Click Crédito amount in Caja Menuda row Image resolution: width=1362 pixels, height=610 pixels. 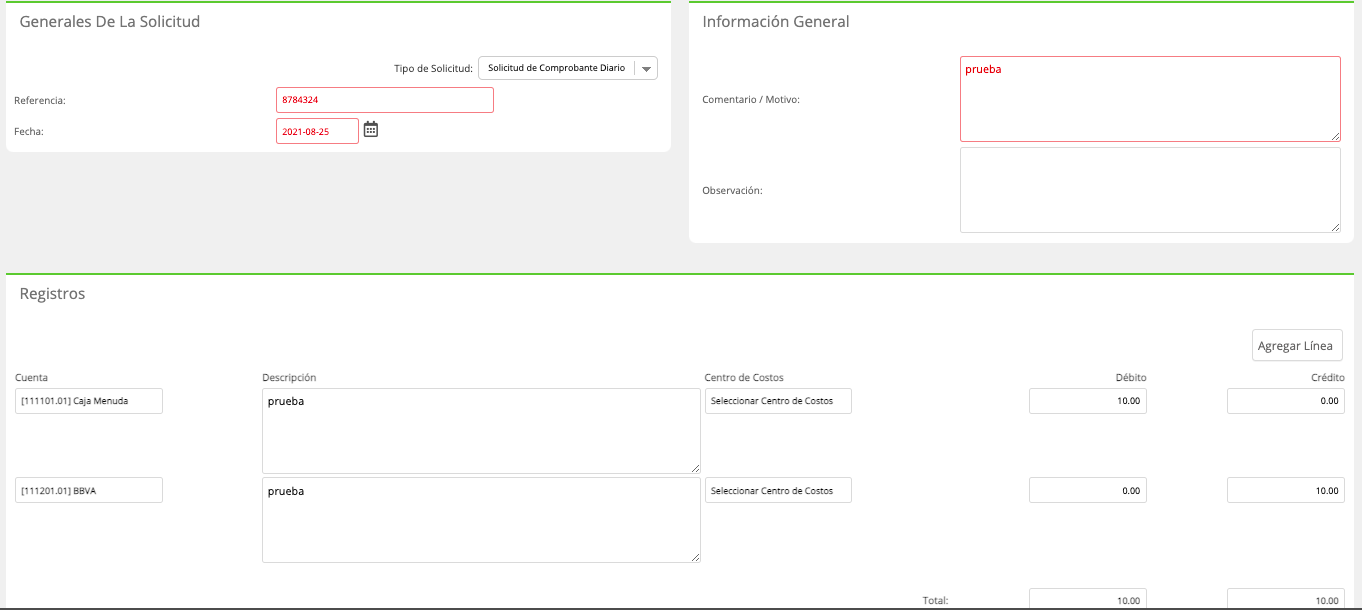(x=1286, y=401)
